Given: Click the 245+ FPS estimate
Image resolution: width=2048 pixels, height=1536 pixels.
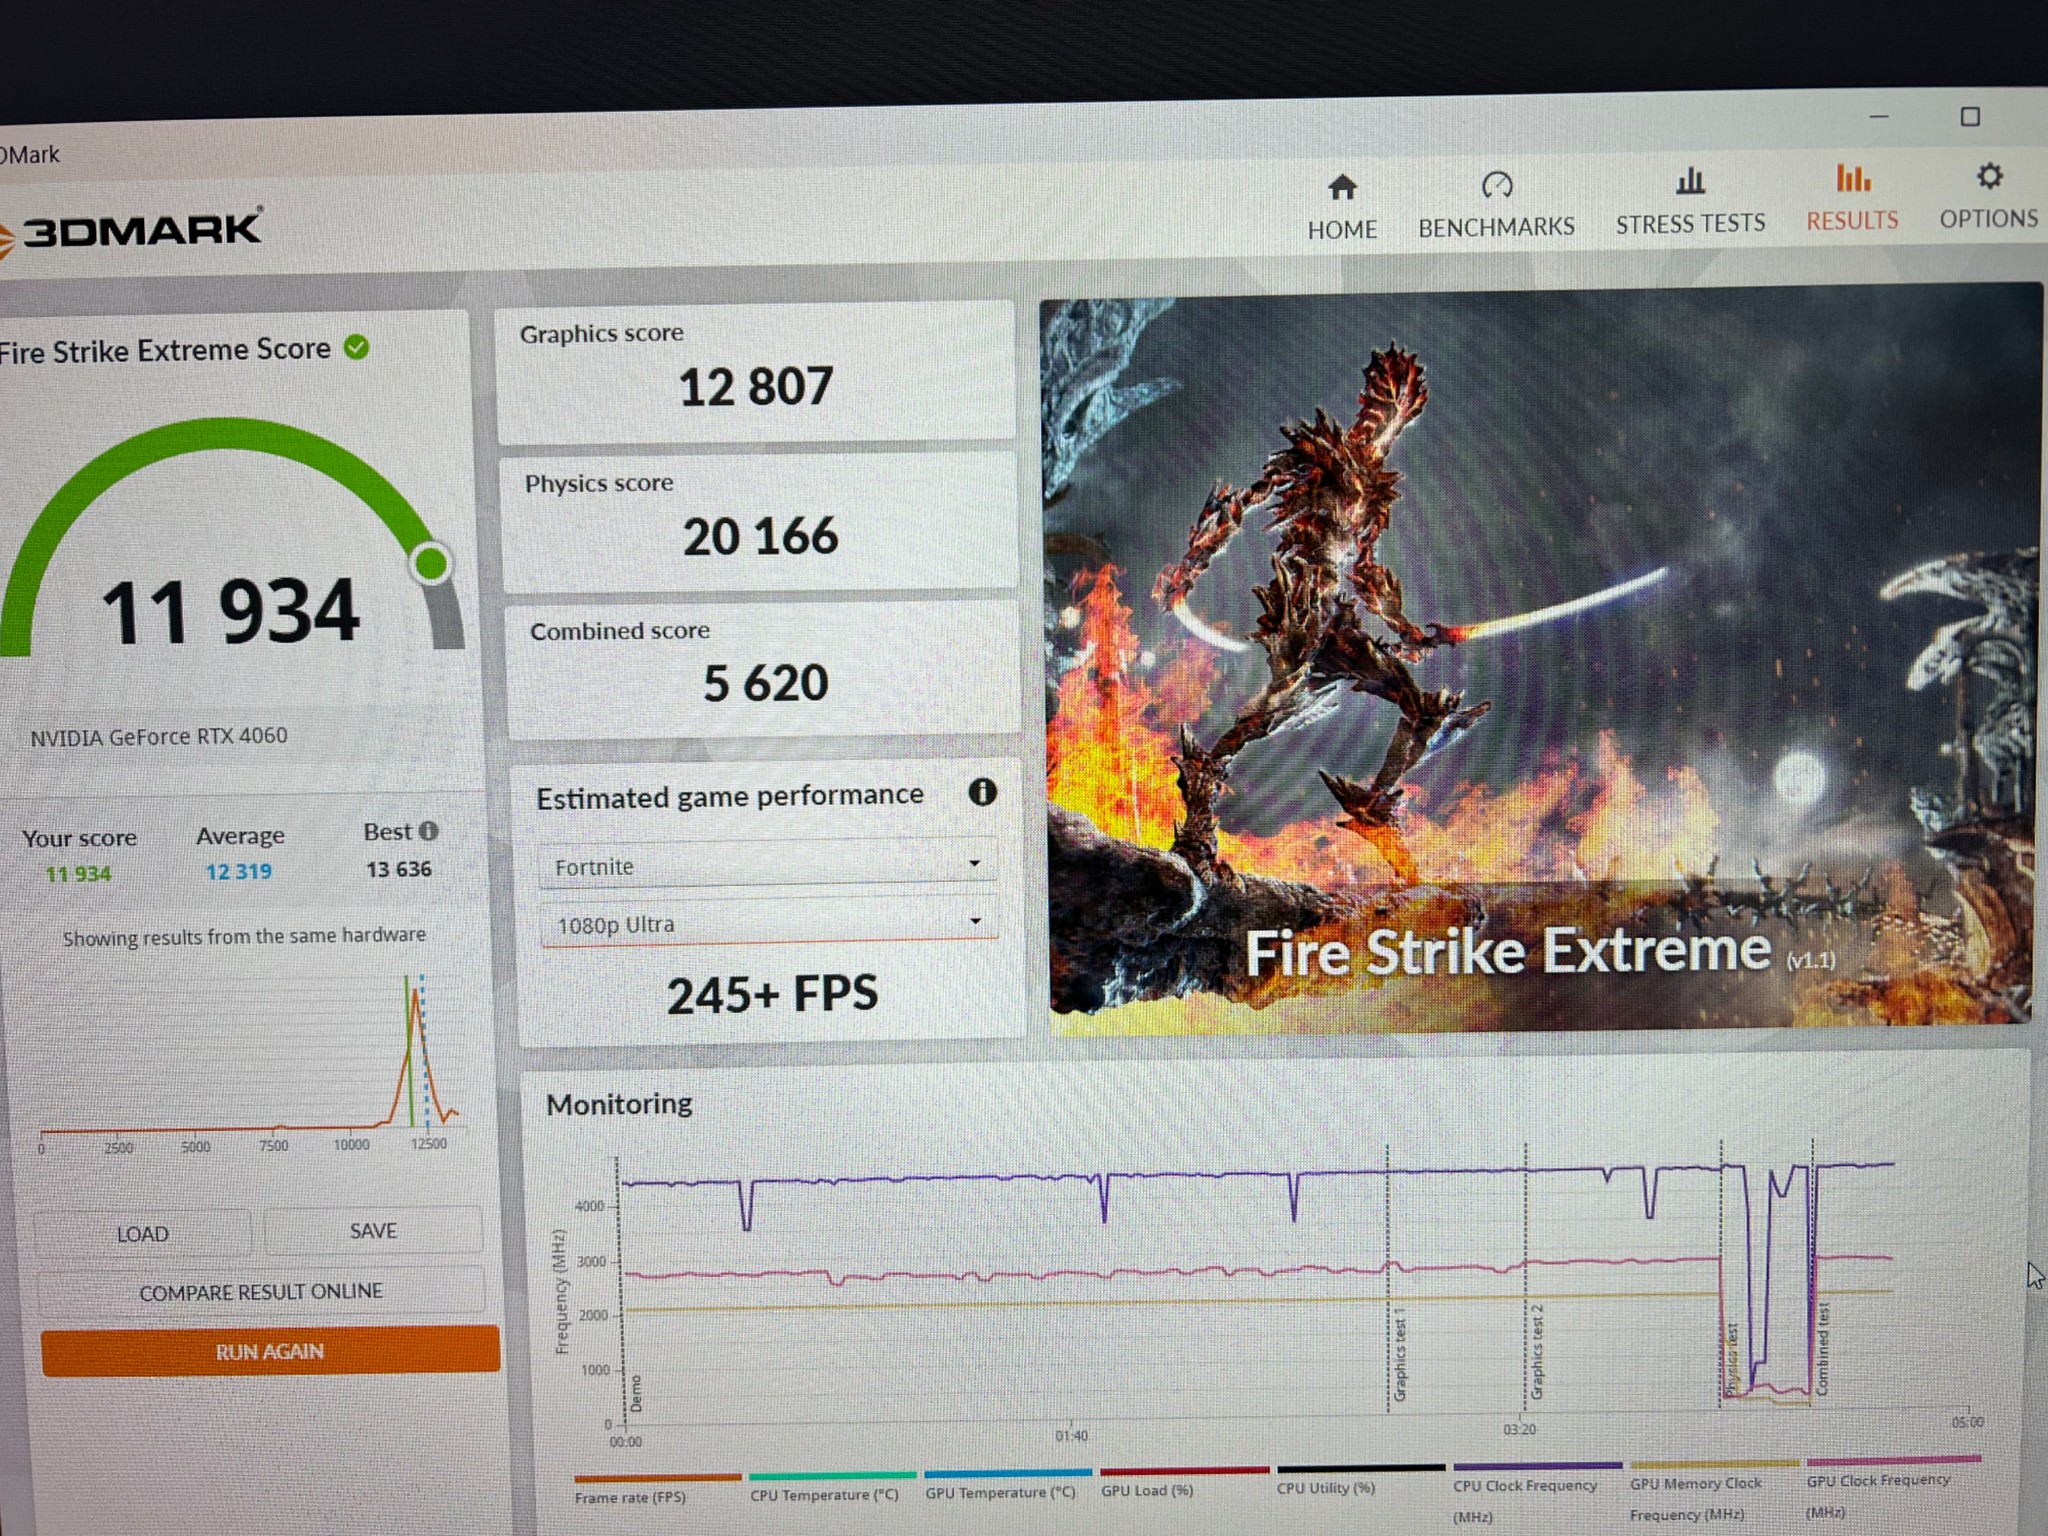Looking at the screenshot, I should [x=772, y=995].
